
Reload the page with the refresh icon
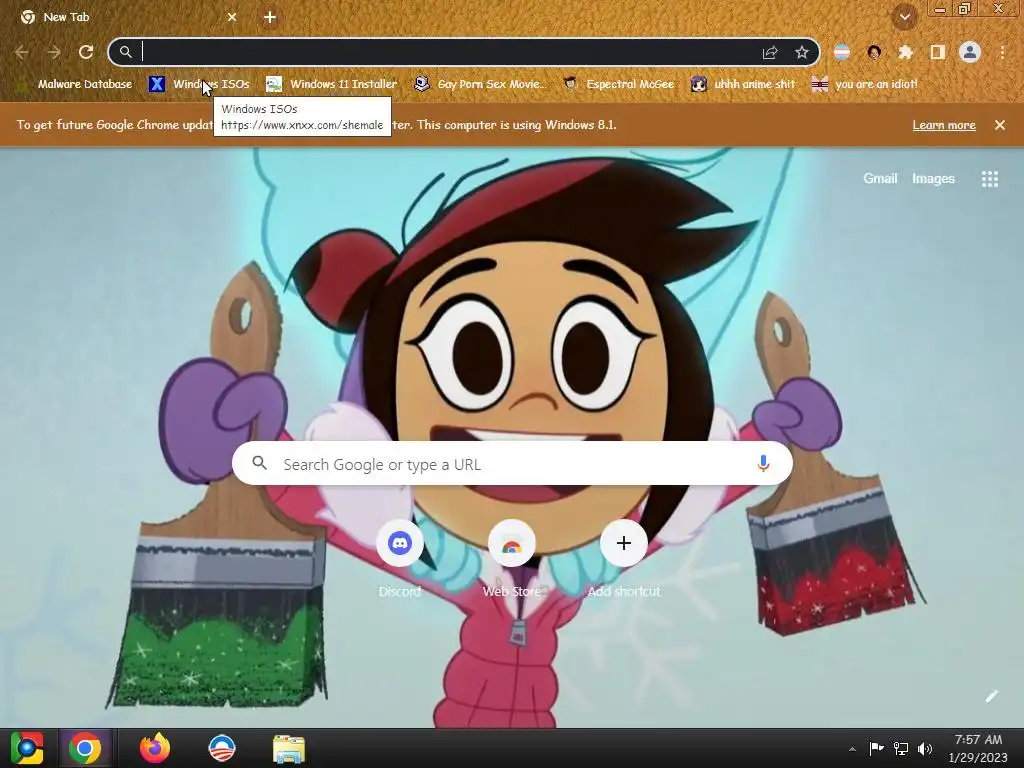click(86, 52)
